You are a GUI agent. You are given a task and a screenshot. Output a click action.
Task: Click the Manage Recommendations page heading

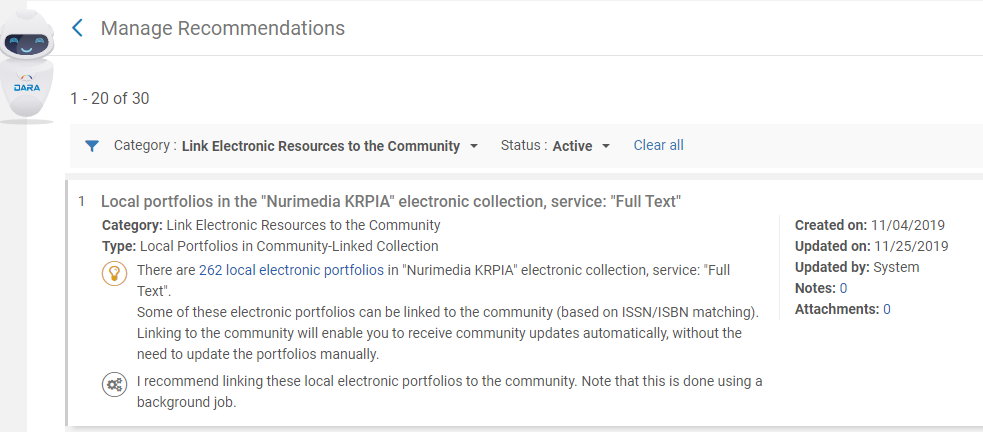point(223,28)
